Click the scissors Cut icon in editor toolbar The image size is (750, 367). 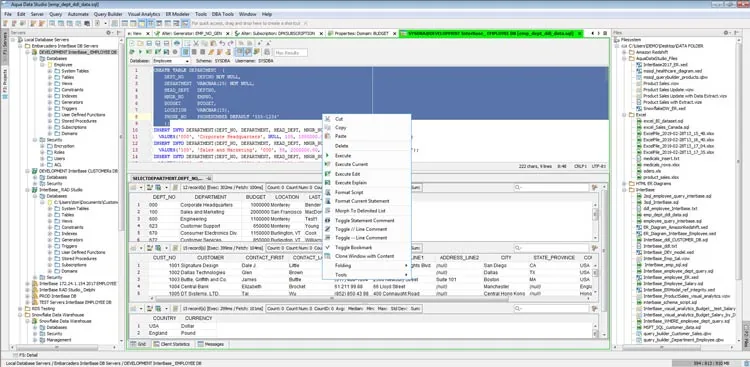tap(196, 44)
